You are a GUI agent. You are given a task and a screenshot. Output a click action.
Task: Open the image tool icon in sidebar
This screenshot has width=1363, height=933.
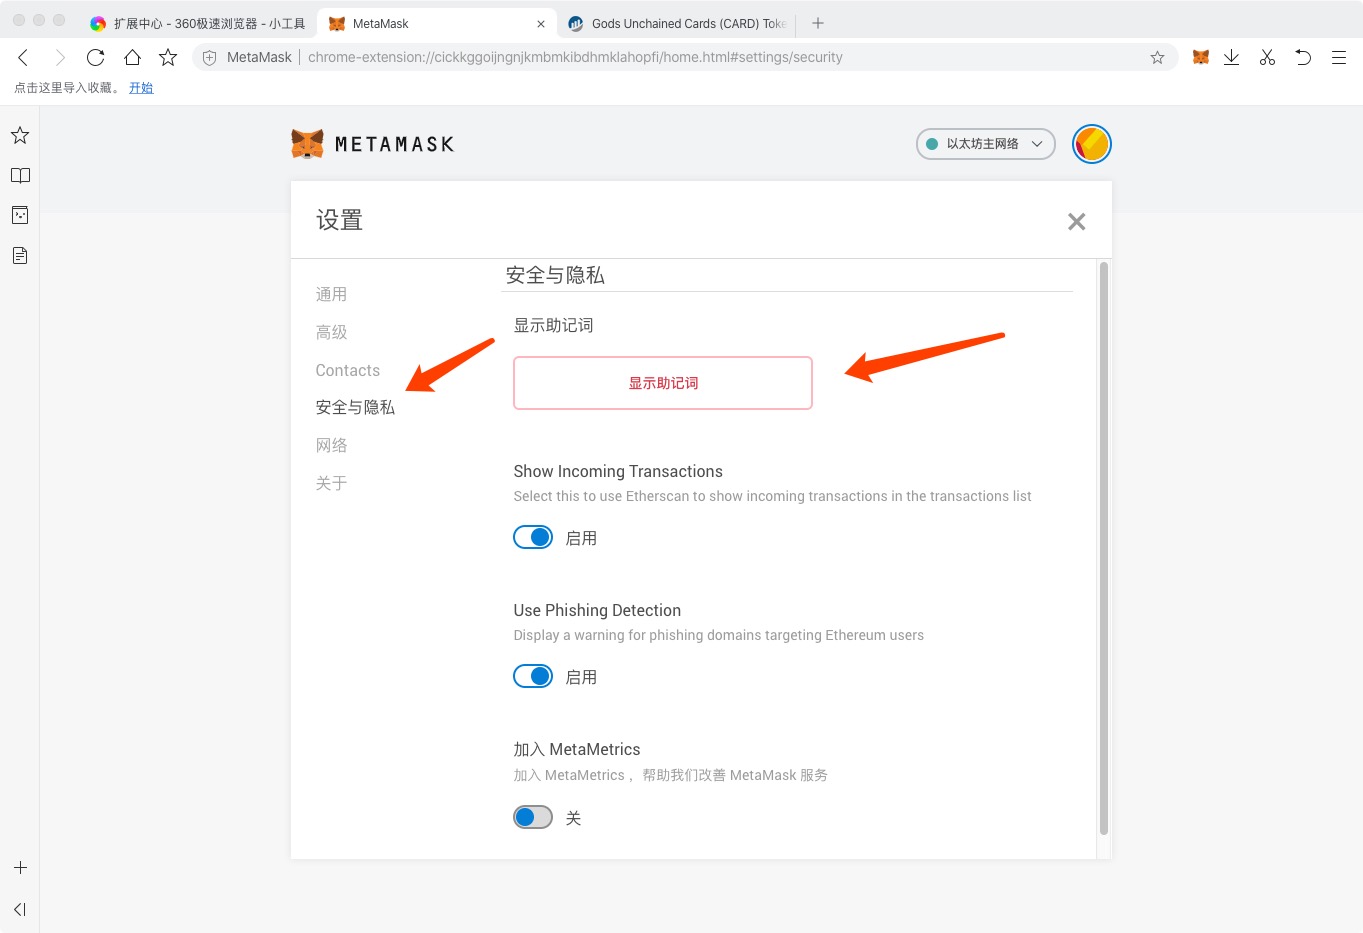(20, 215)
